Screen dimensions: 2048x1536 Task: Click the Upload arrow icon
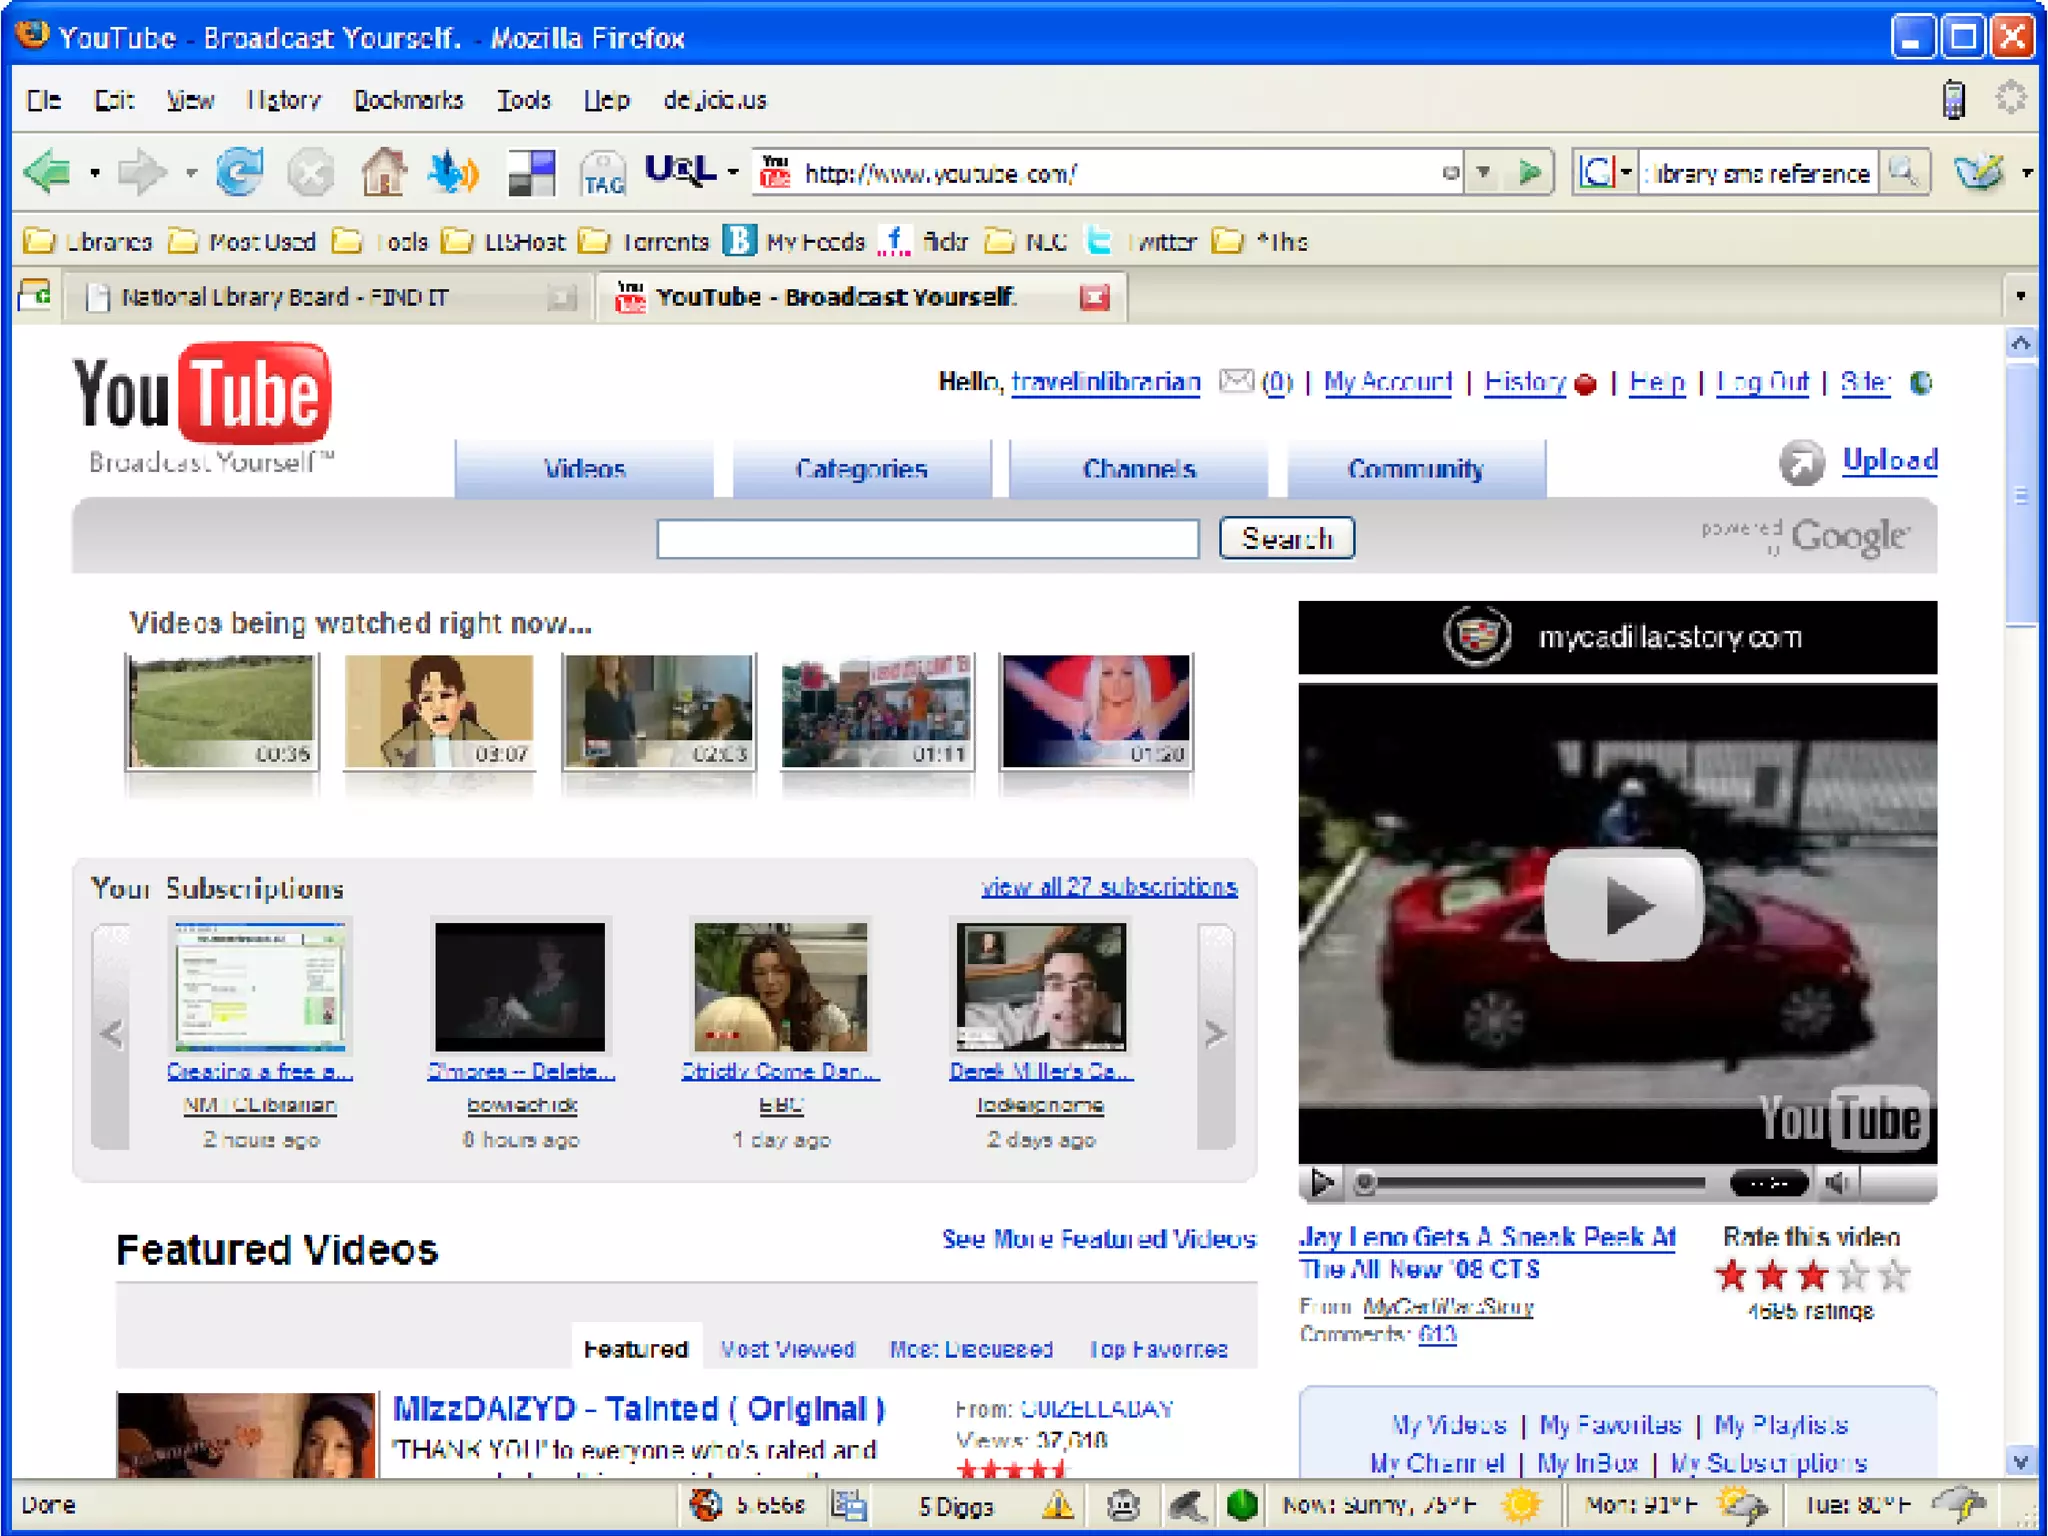coord(1801,463)
